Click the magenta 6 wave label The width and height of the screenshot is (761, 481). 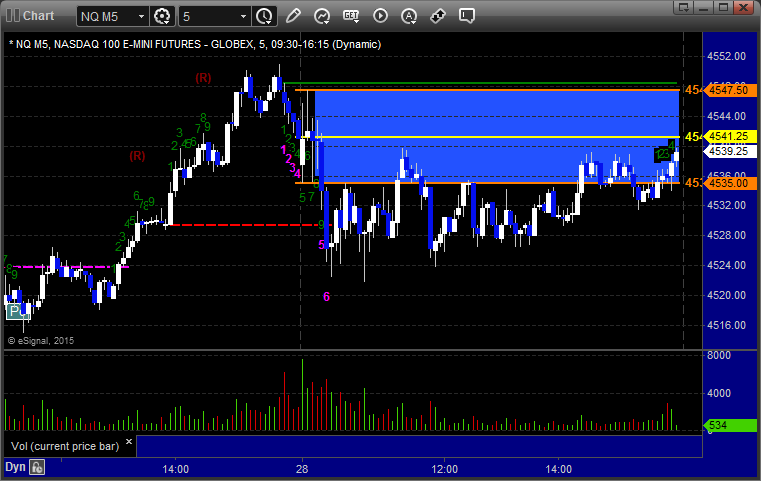[x=326, y=297]
